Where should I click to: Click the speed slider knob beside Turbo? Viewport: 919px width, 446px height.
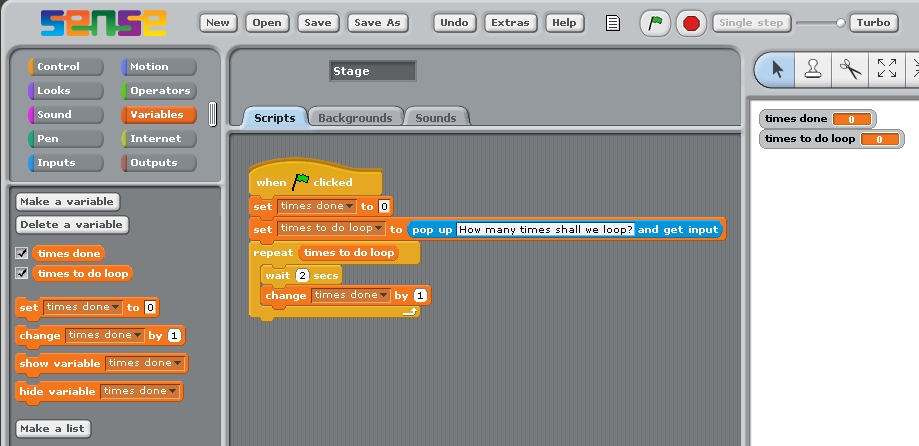840,23
